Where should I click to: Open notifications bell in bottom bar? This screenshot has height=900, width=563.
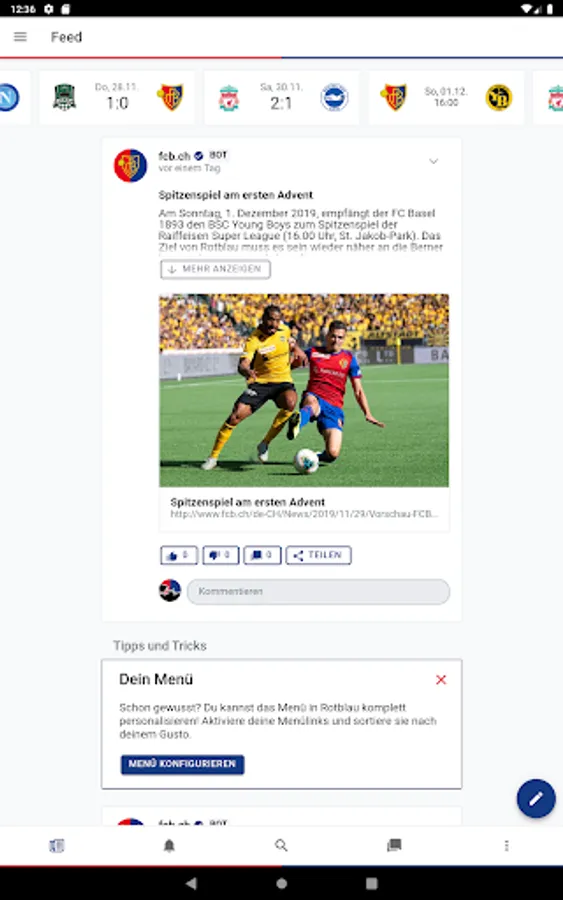pos(169,845)
